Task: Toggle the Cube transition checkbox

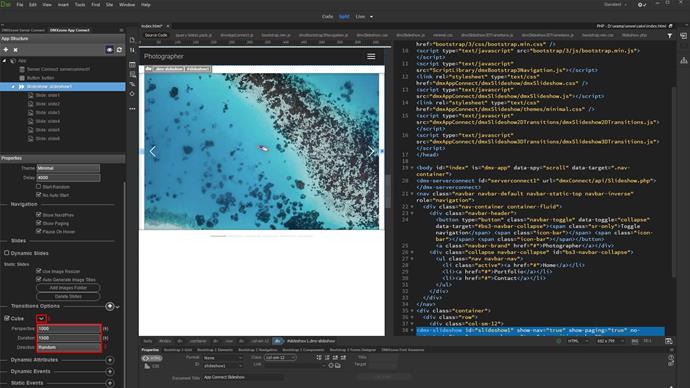Action: [7, 318]
